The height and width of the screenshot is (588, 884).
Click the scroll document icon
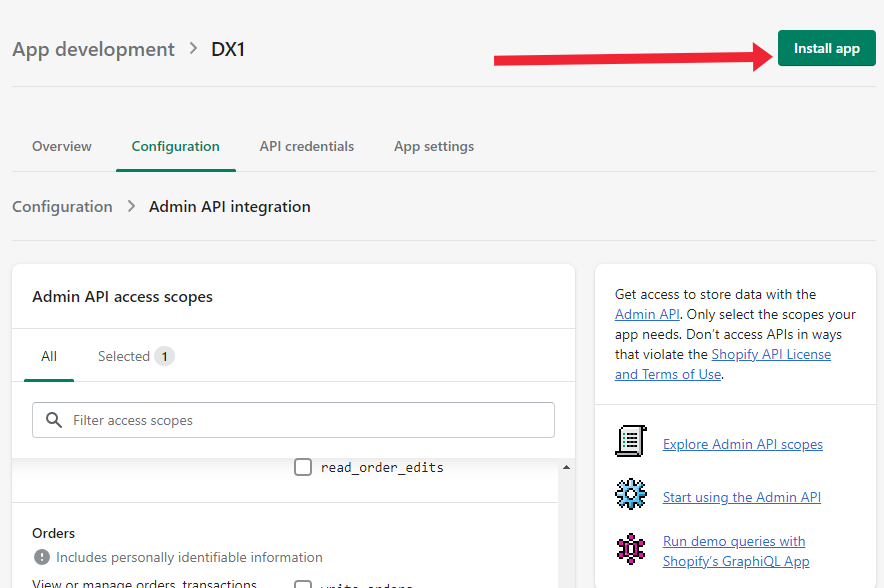(631, 441)
